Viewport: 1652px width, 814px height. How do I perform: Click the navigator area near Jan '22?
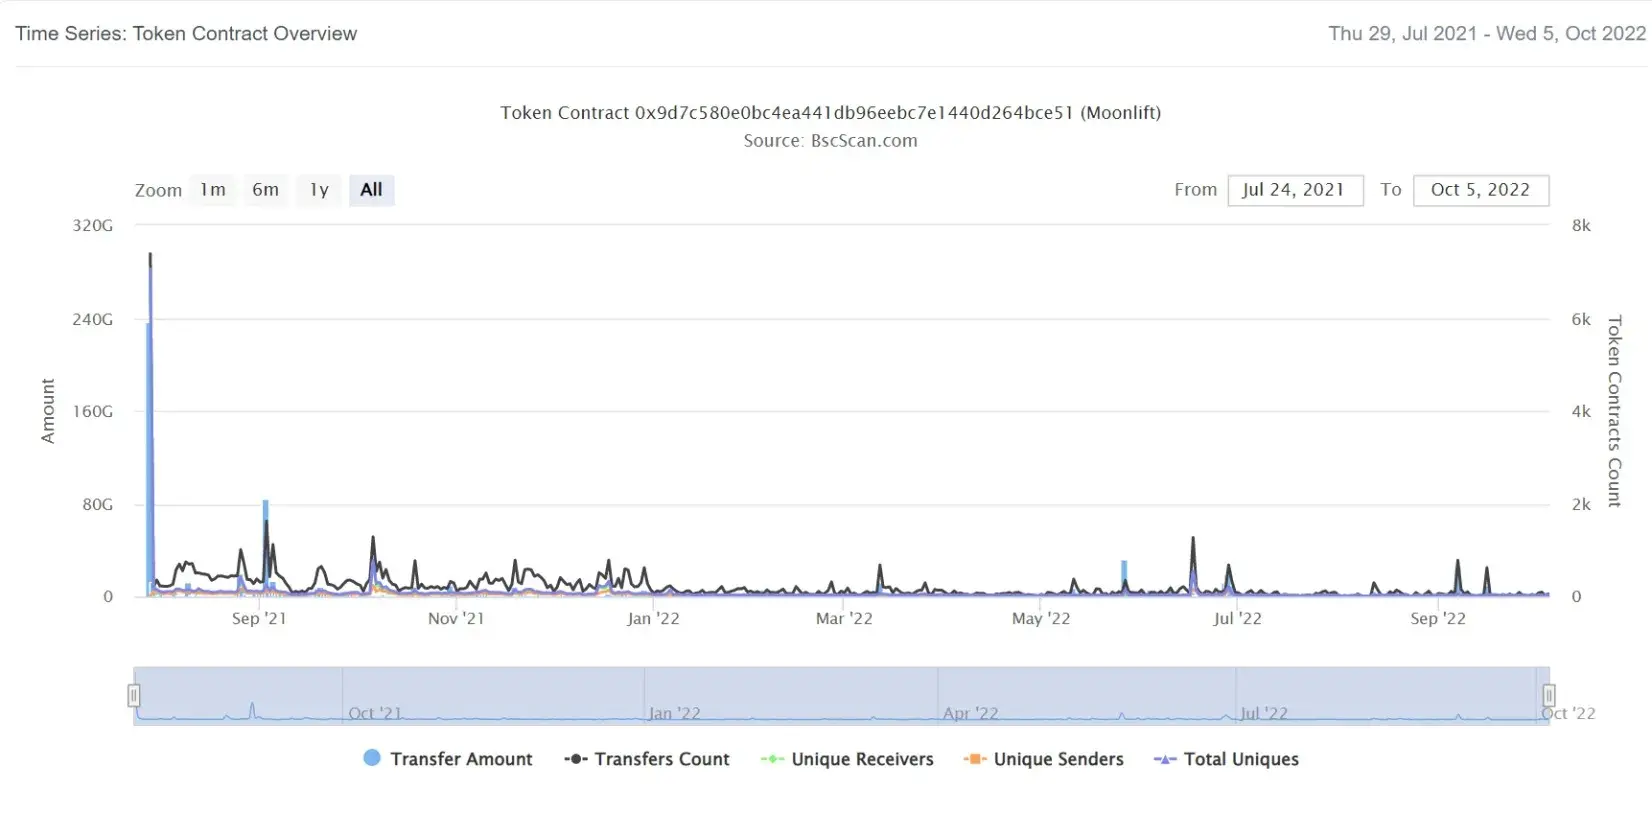674,713
